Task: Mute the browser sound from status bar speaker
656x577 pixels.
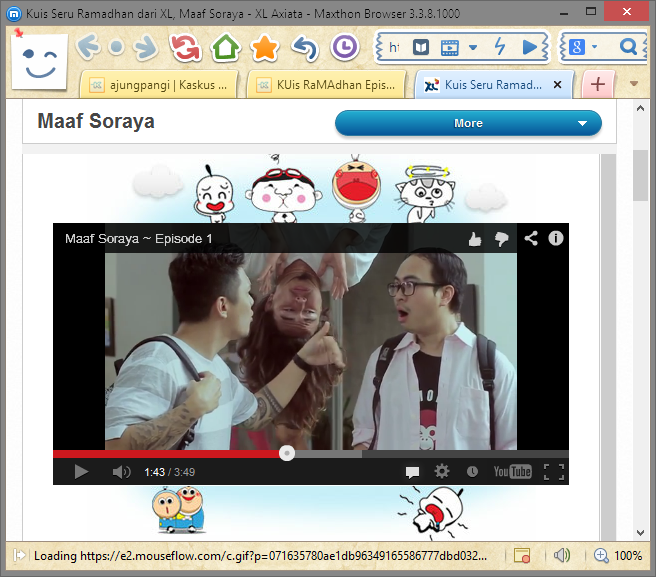Action: [561, 555]
